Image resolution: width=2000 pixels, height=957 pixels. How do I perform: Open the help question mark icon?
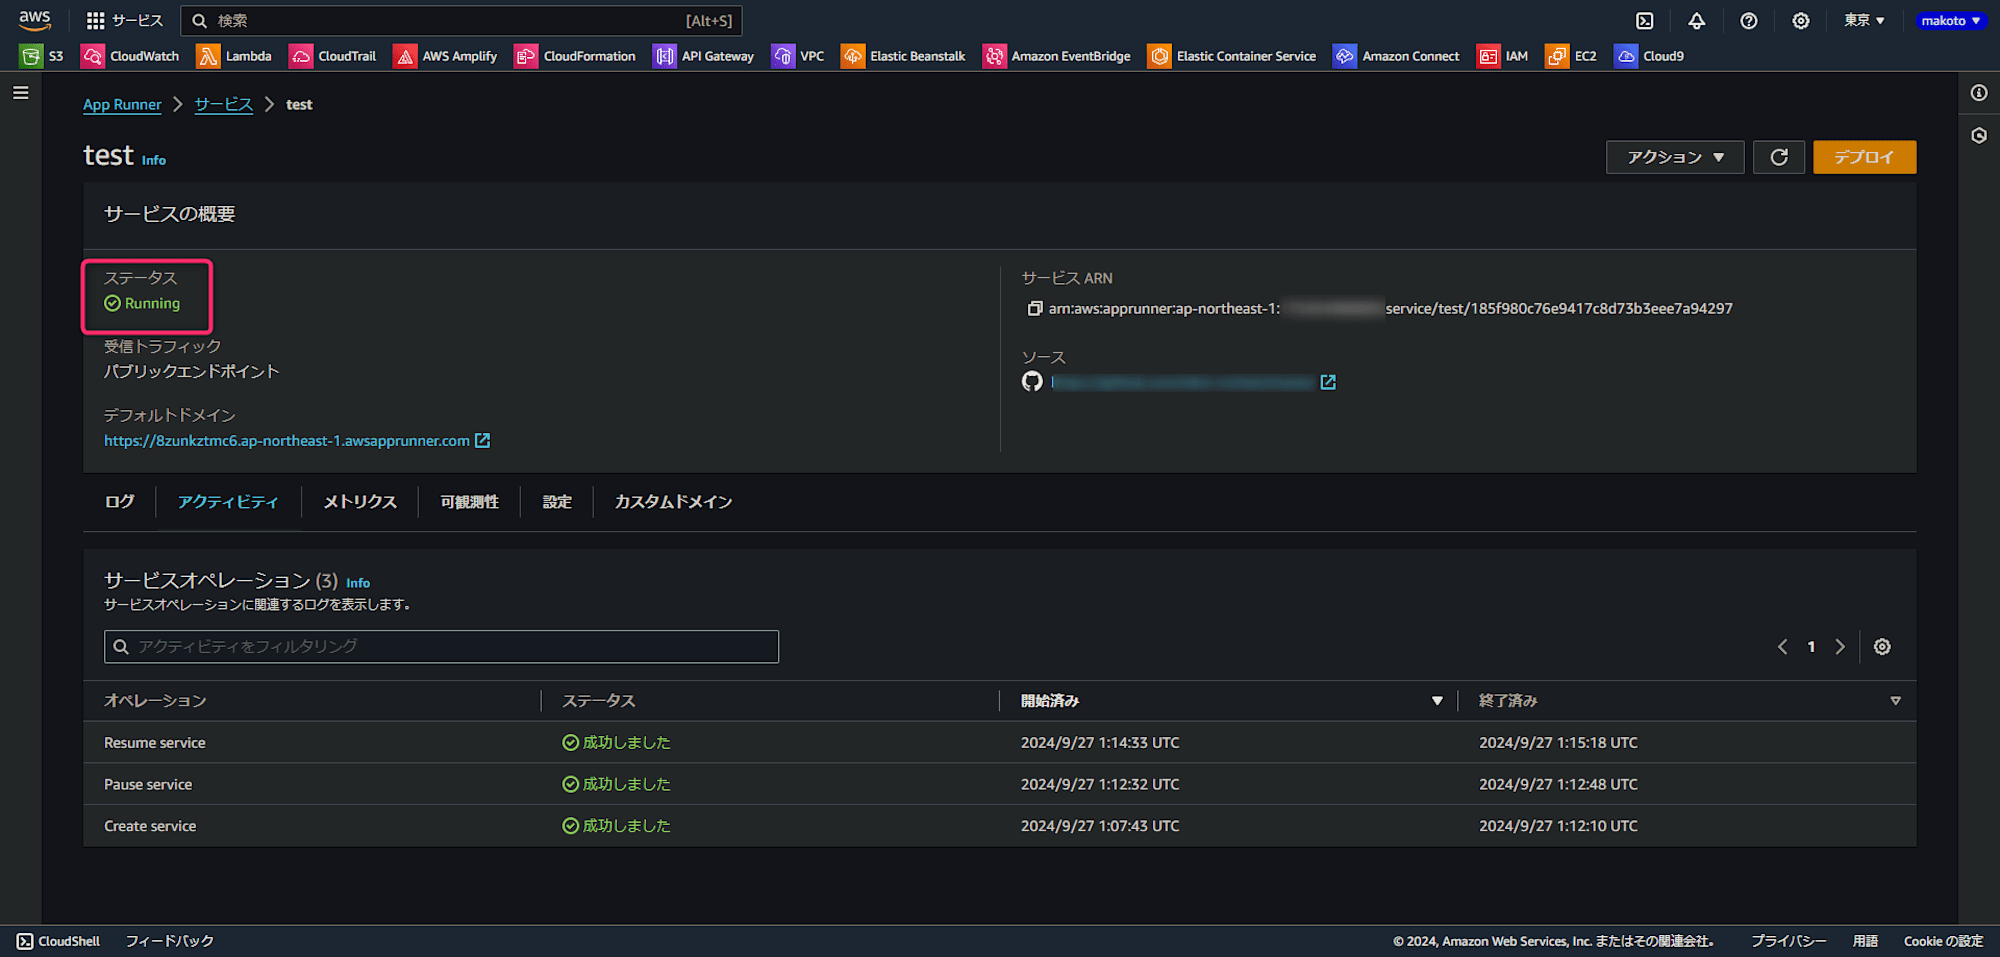coord(1749,20)
